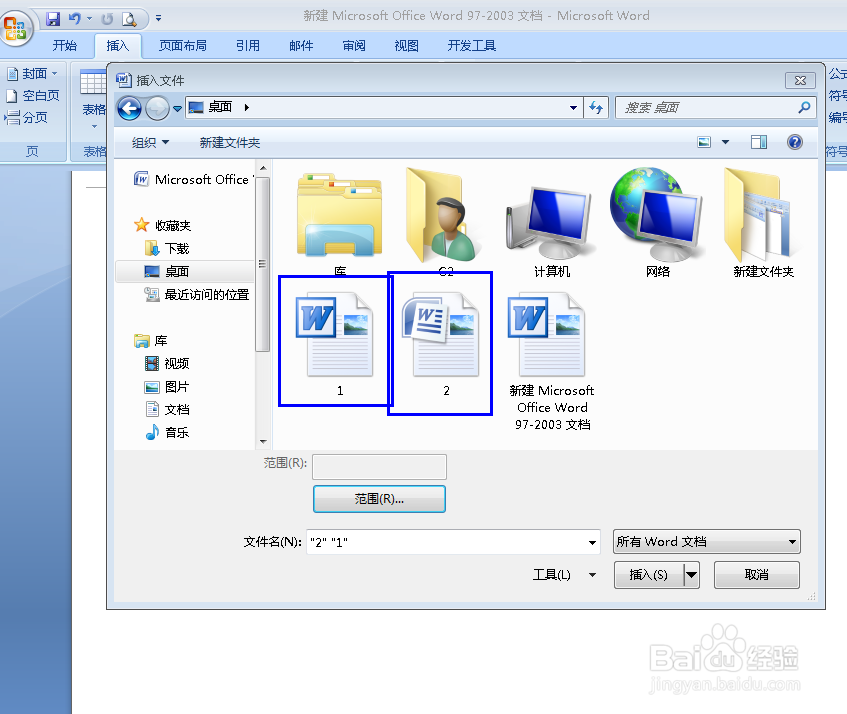Switch to the 页面布局 tab
Viewport: 847px width, 714px height.
[x=183, y=46]
